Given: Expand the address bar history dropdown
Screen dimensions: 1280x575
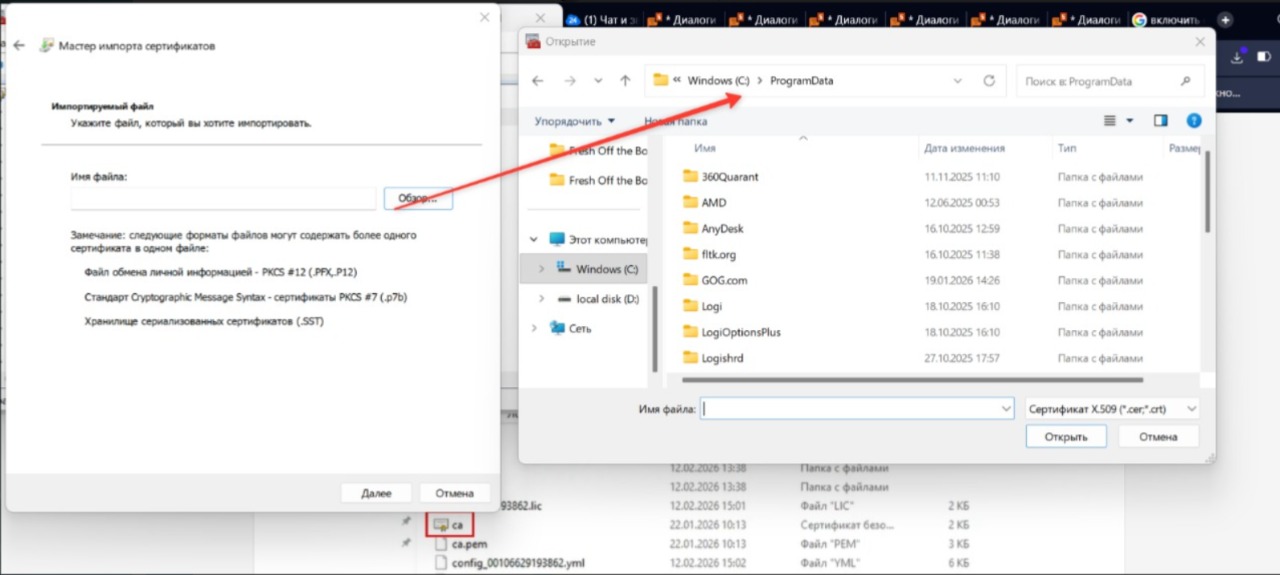Looking at the screenshot, I should tap(957, 81).
